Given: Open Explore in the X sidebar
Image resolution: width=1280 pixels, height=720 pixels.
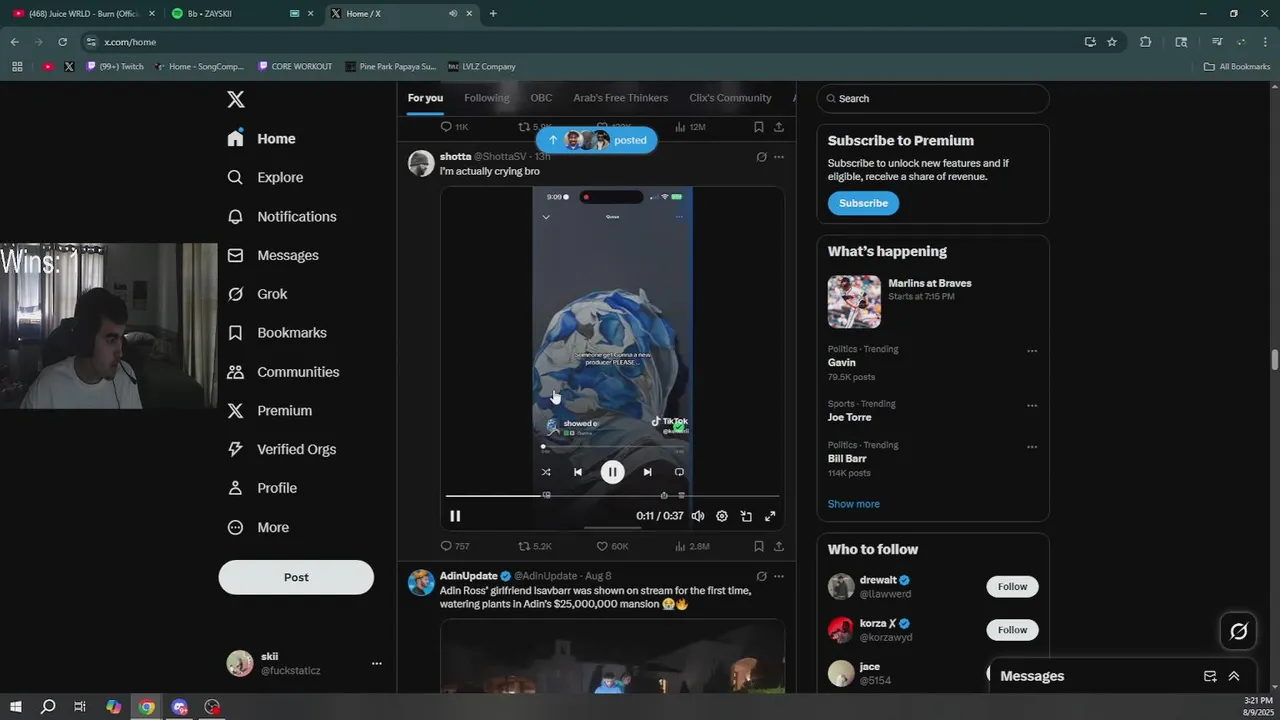Looking at the screenshot, I should coord(265,177).
